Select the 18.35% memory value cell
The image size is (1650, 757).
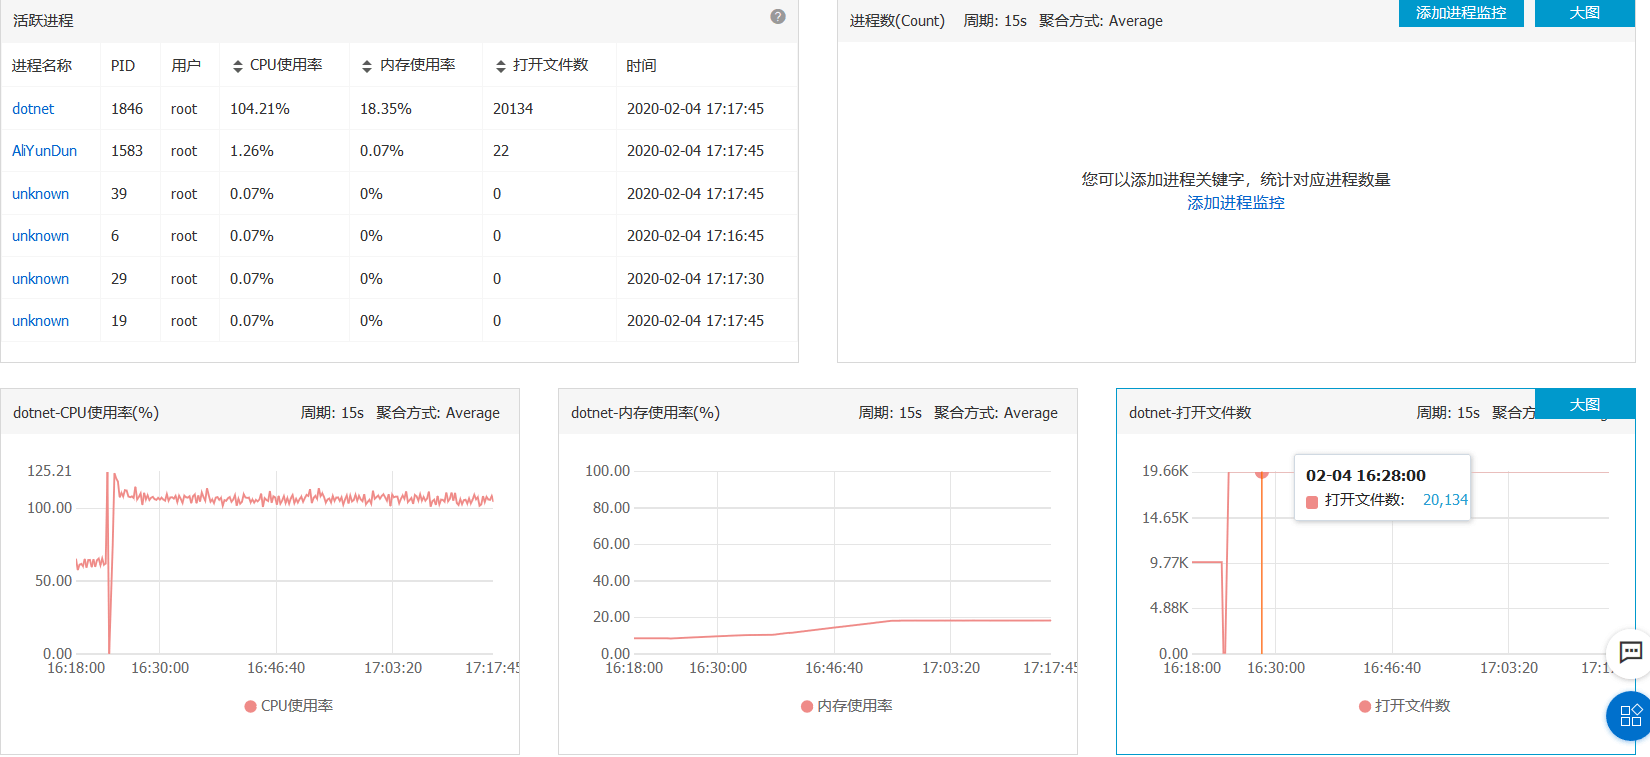[x=386, y=109]
